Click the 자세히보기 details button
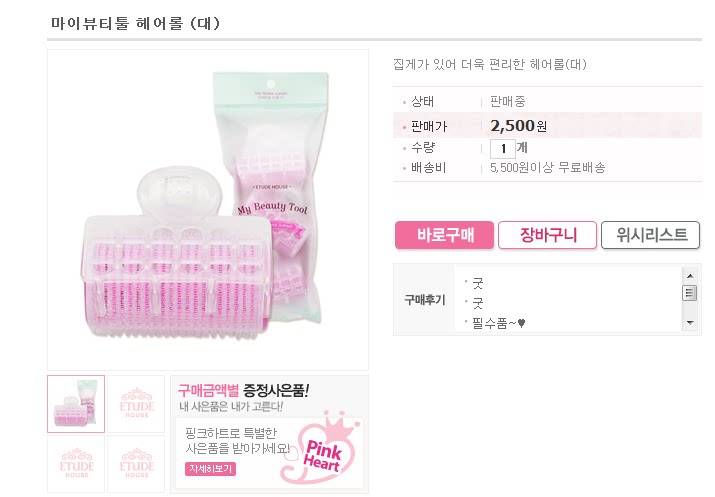This screenshot has width=715, height=497. coord(210,469)
